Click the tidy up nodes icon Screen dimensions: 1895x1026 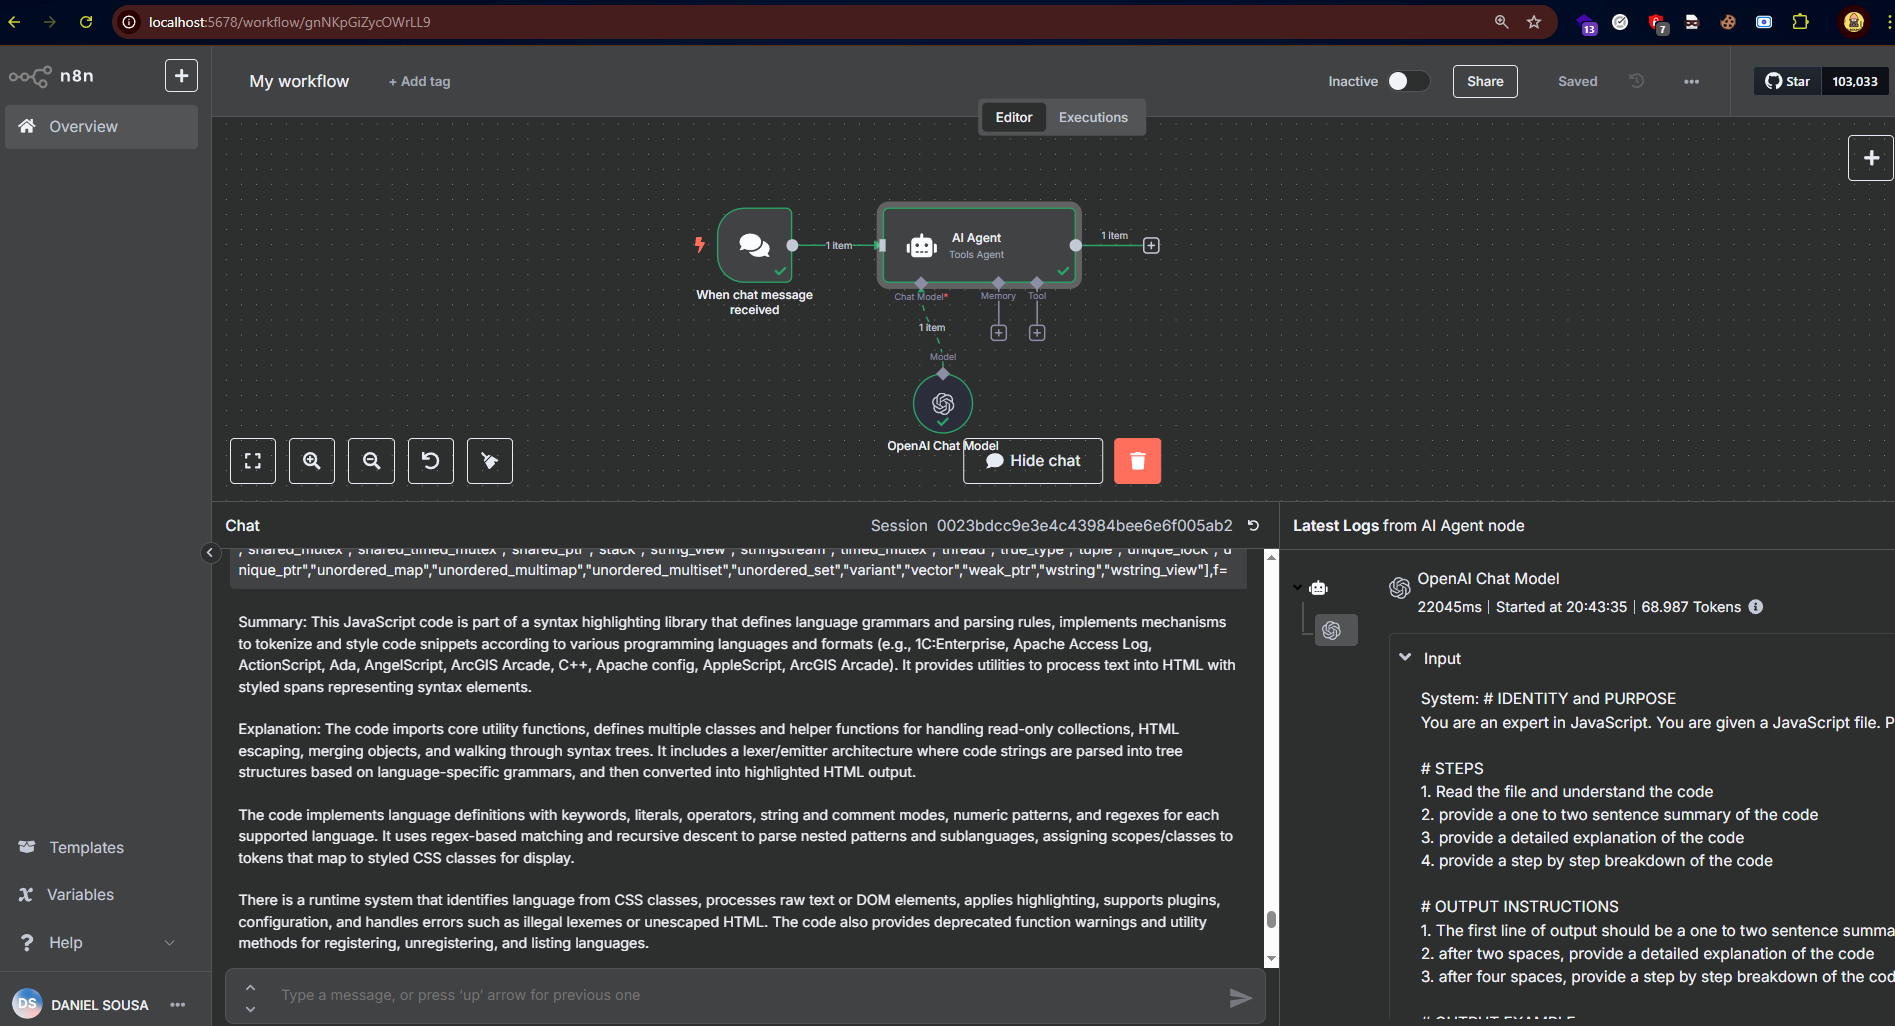pos(490,461)
